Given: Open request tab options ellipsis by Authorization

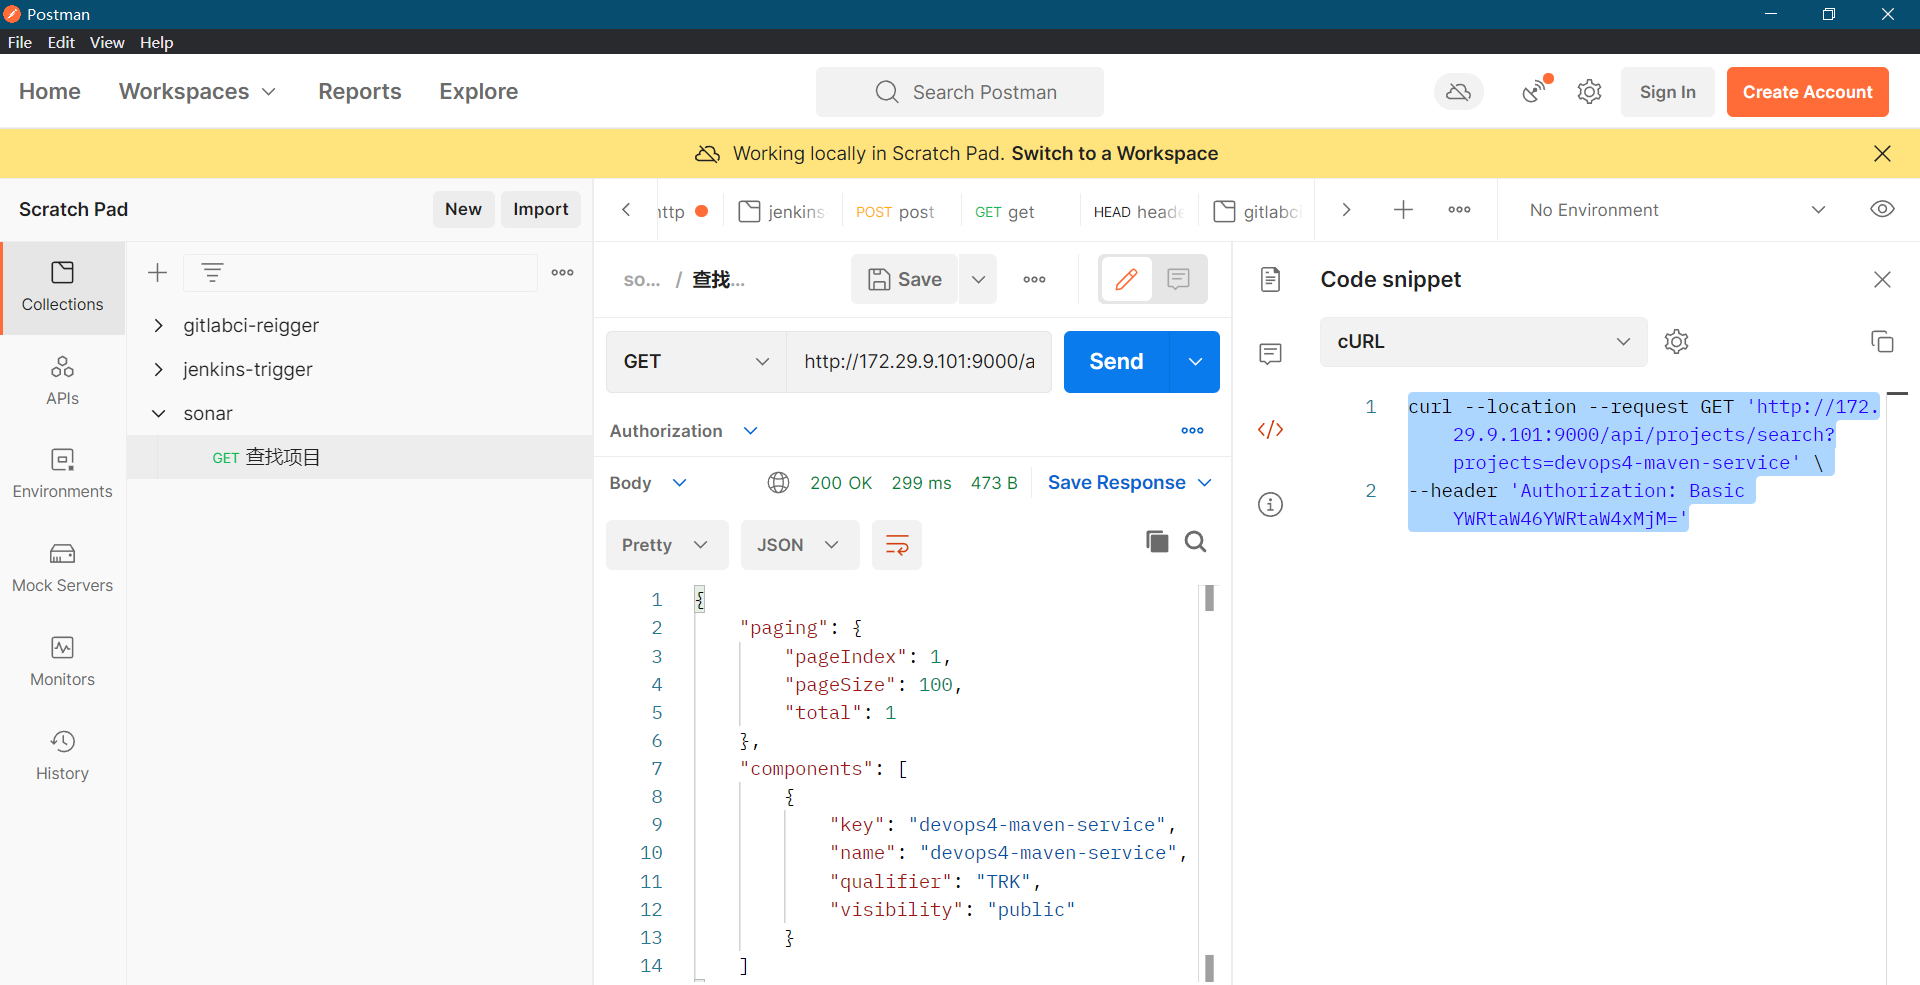Looking at the screenshot, I should click(1192, 431).
